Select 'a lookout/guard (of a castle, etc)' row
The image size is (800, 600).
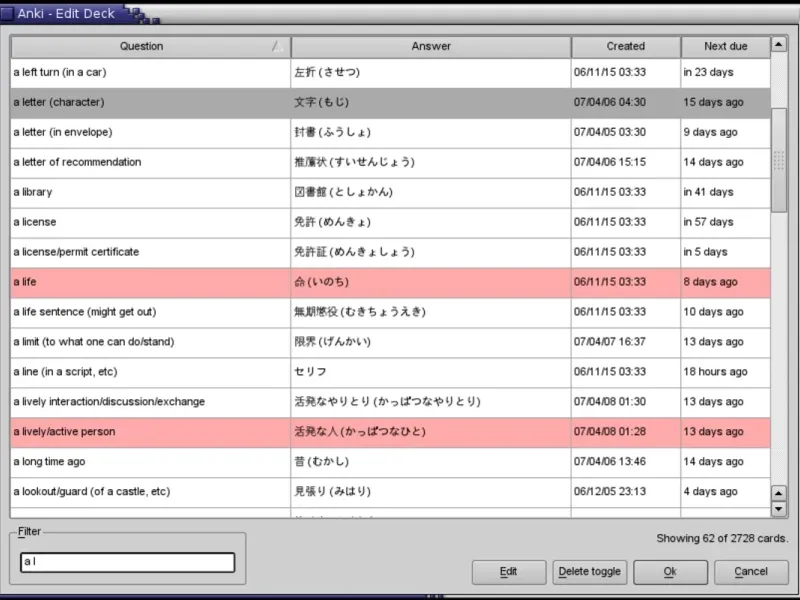(x=390, y=492)
